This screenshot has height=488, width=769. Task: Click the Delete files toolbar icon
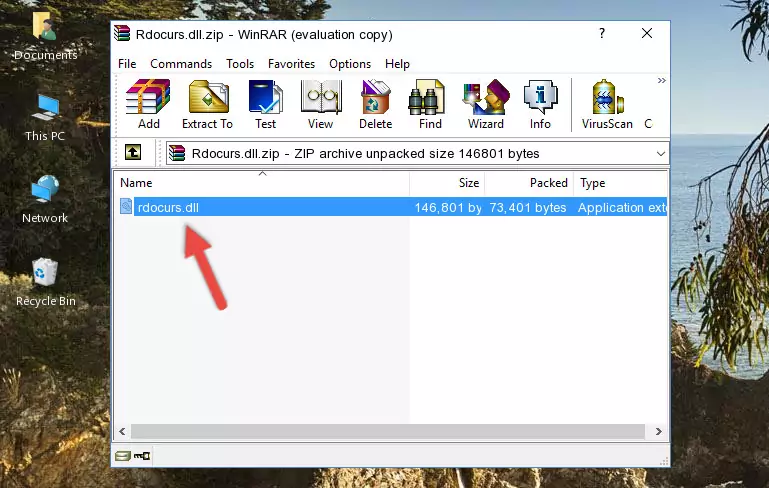tap(375, 105)
